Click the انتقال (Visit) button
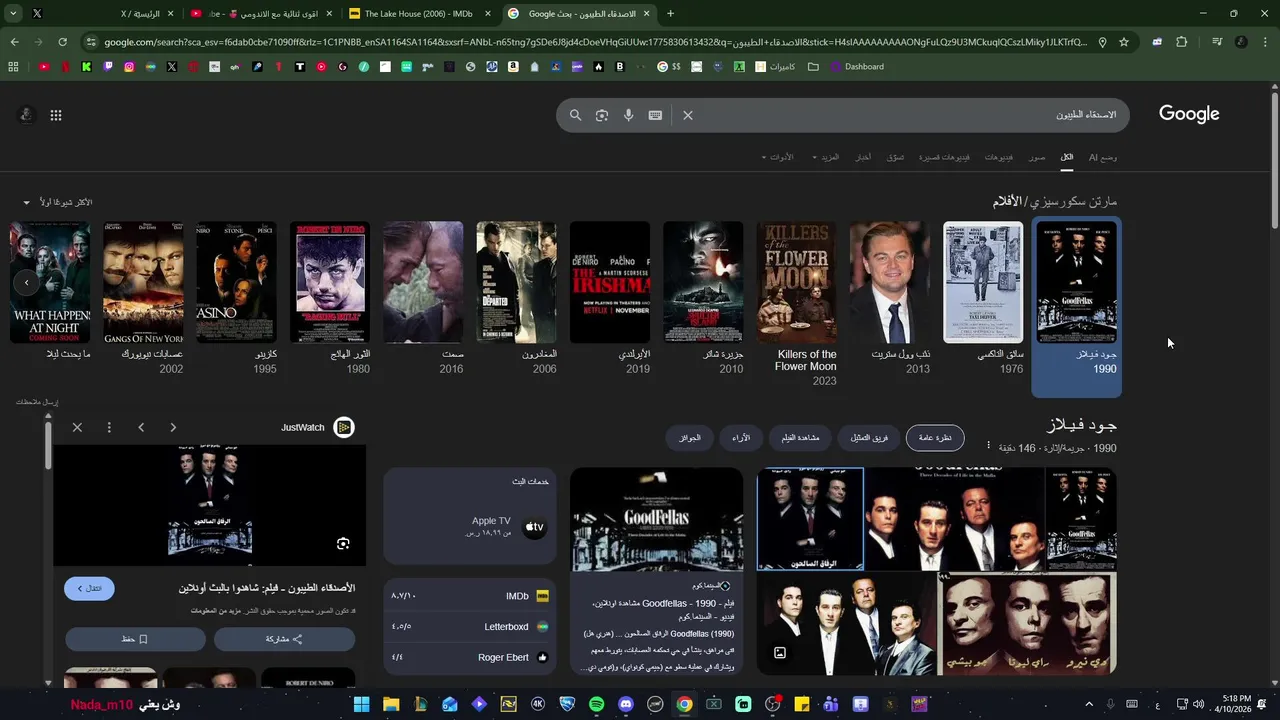 tap(90, 588)
